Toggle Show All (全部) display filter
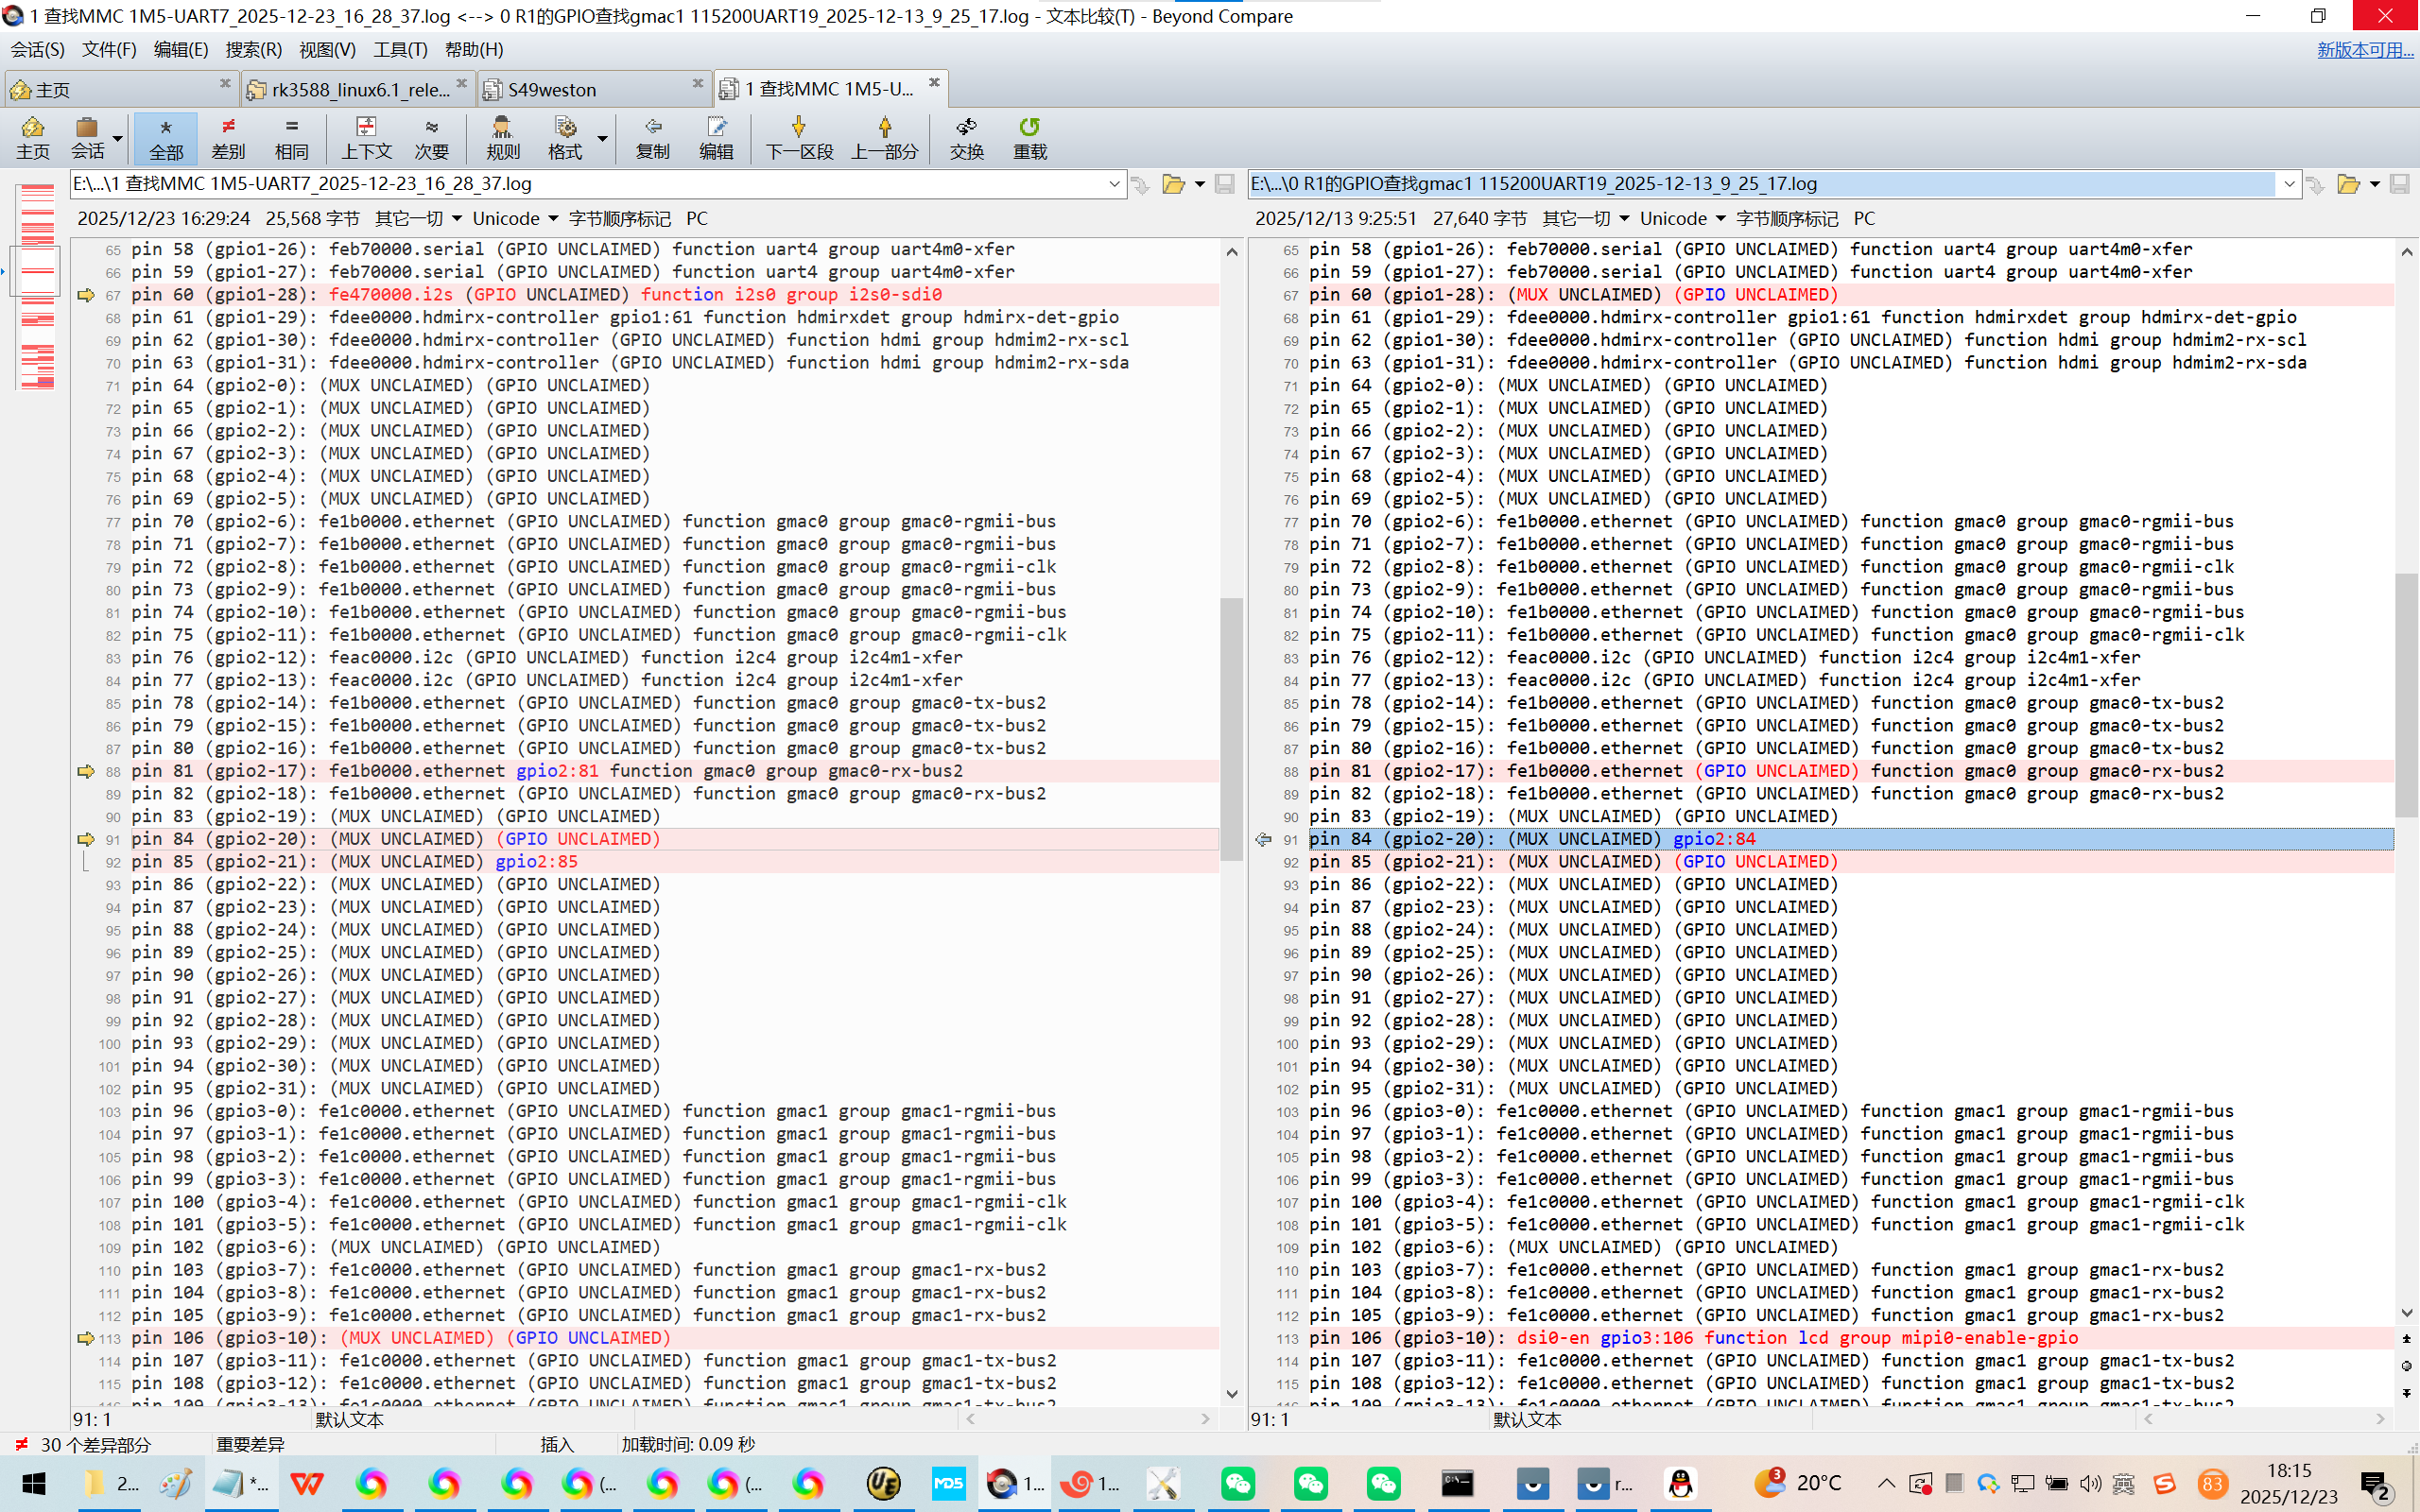 tap(166, 137)
